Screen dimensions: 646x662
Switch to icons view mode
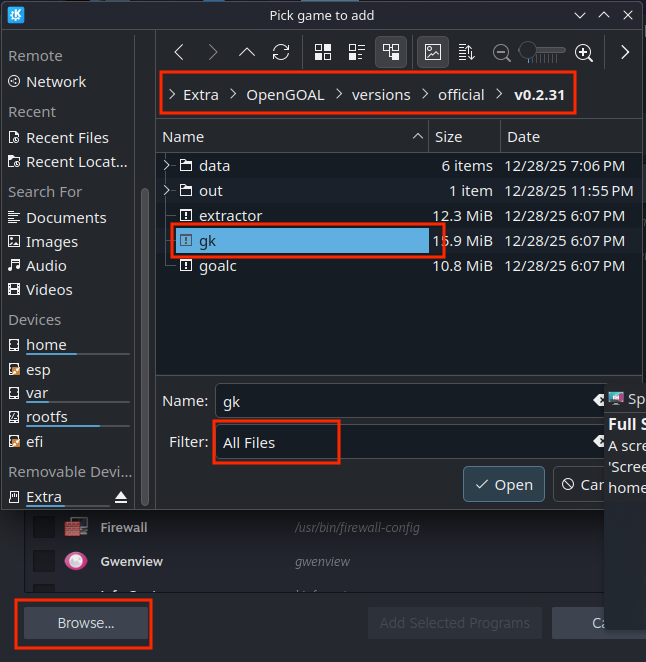point(323,52)
